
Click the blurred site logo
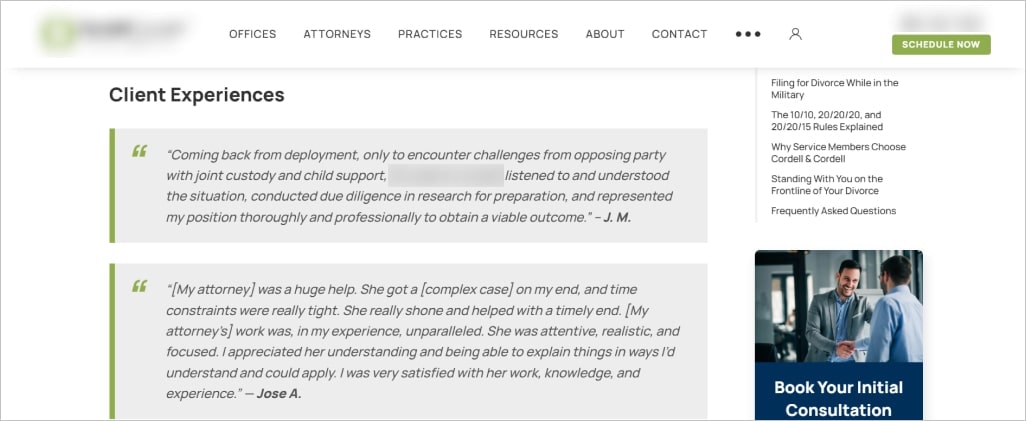point(113,33)
